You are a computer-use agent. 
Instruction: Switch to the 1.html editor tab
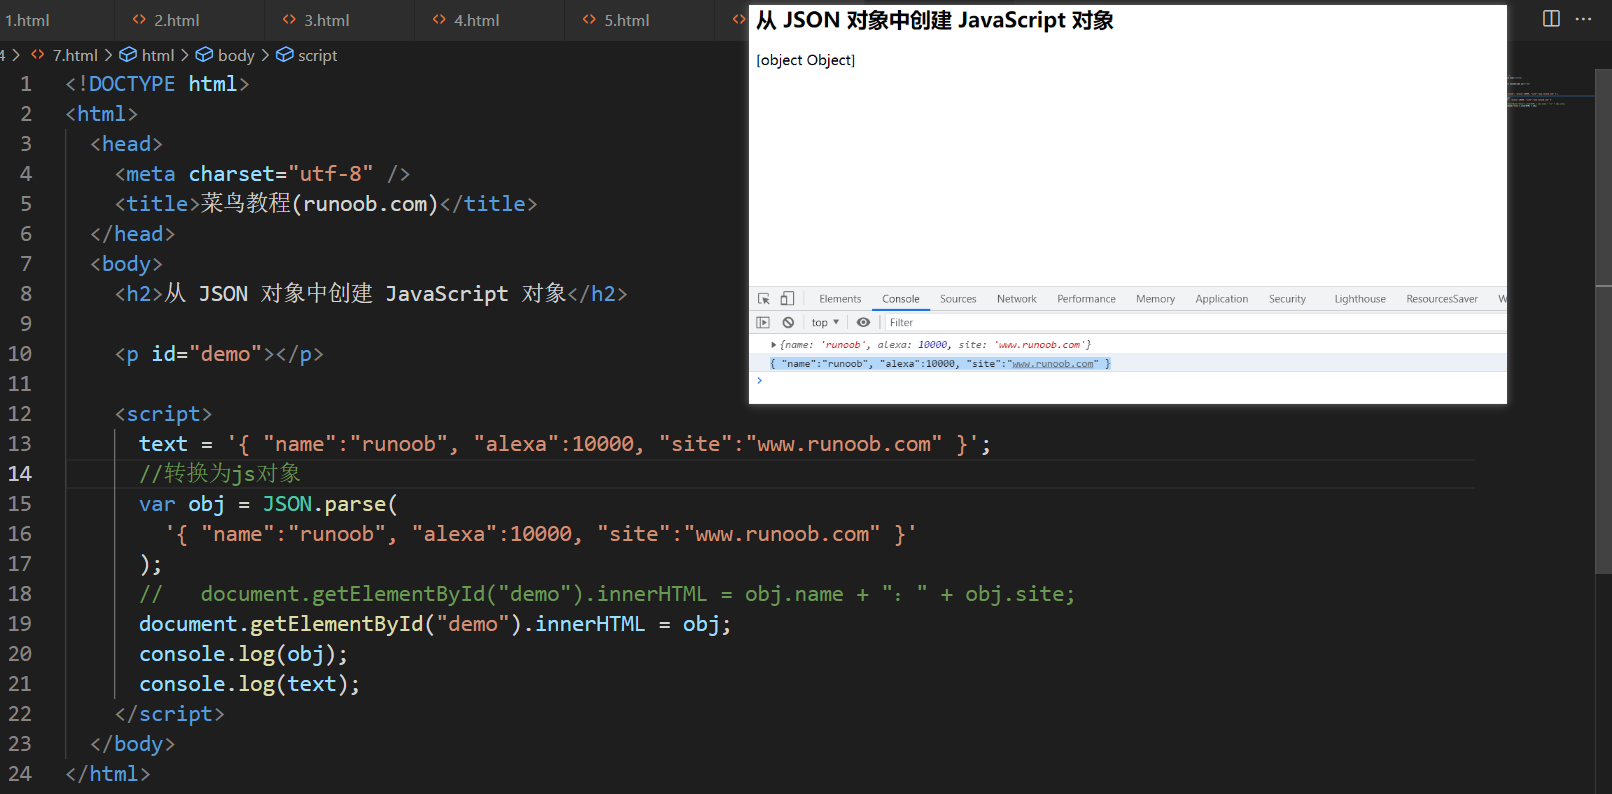click(x=28, y=20)
